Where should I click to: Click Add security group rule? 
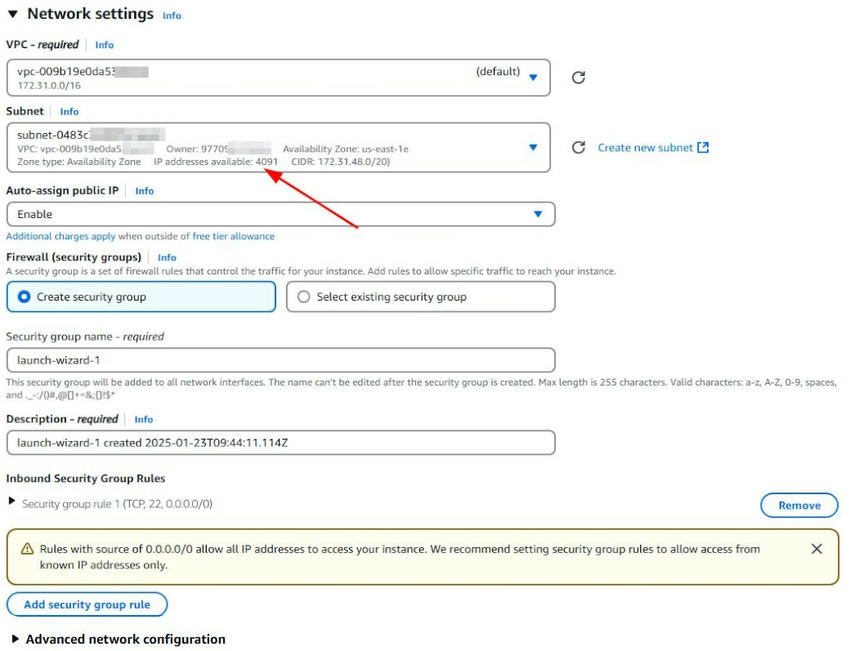pyautogui.click(x=87, y=604)
